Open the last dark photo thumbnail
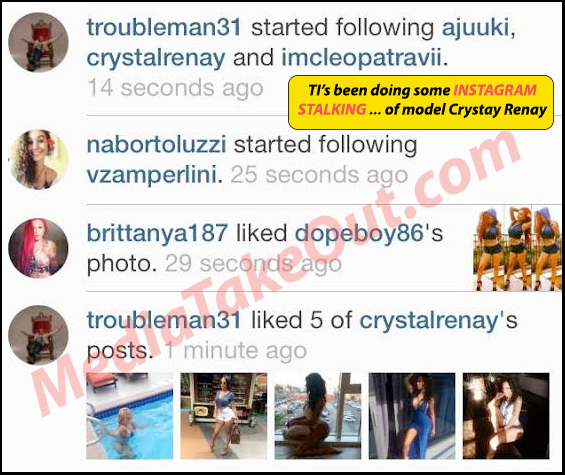This screenshot has width=565, height=475. tap(506, 416)
